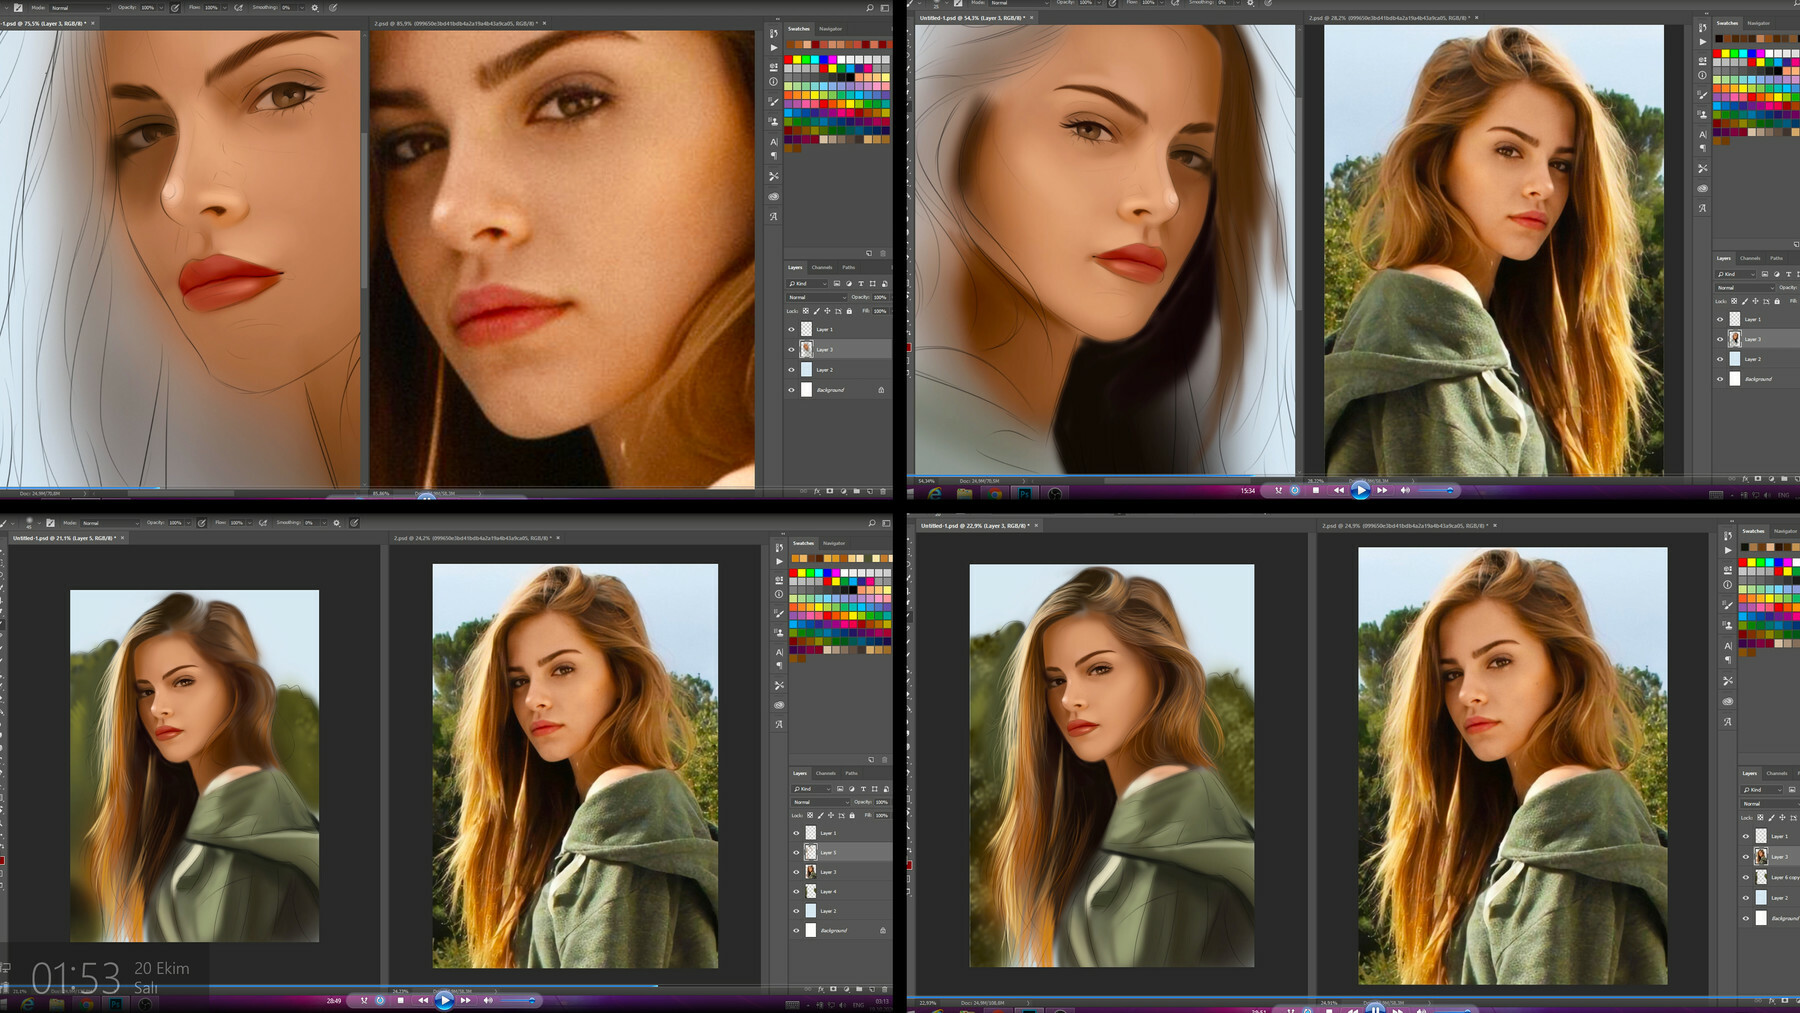The height and width of the screenshot is (1013, 1800).
Task: Hide Layer 4 in the bottom-left Layers panel
Action: click(x=797, y=892)
